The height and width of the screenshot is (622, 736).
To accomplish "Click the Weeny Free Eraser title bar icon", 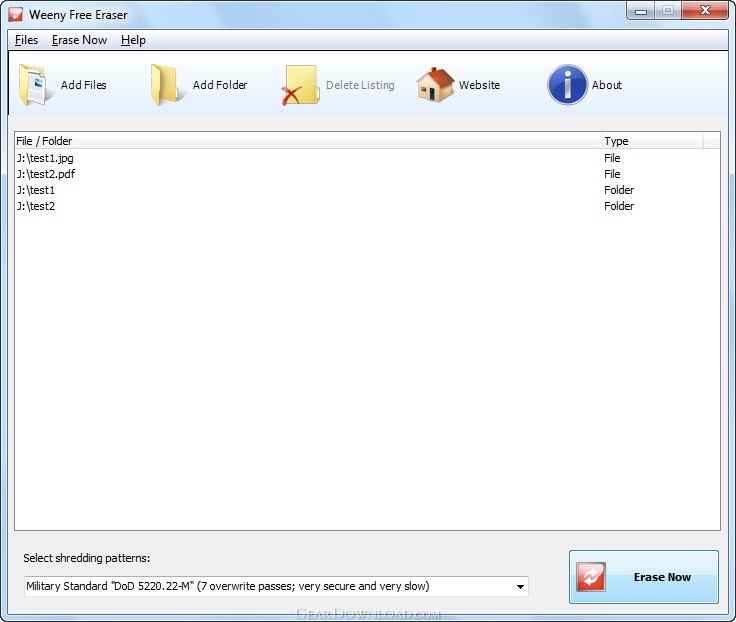I will [15, 15].
